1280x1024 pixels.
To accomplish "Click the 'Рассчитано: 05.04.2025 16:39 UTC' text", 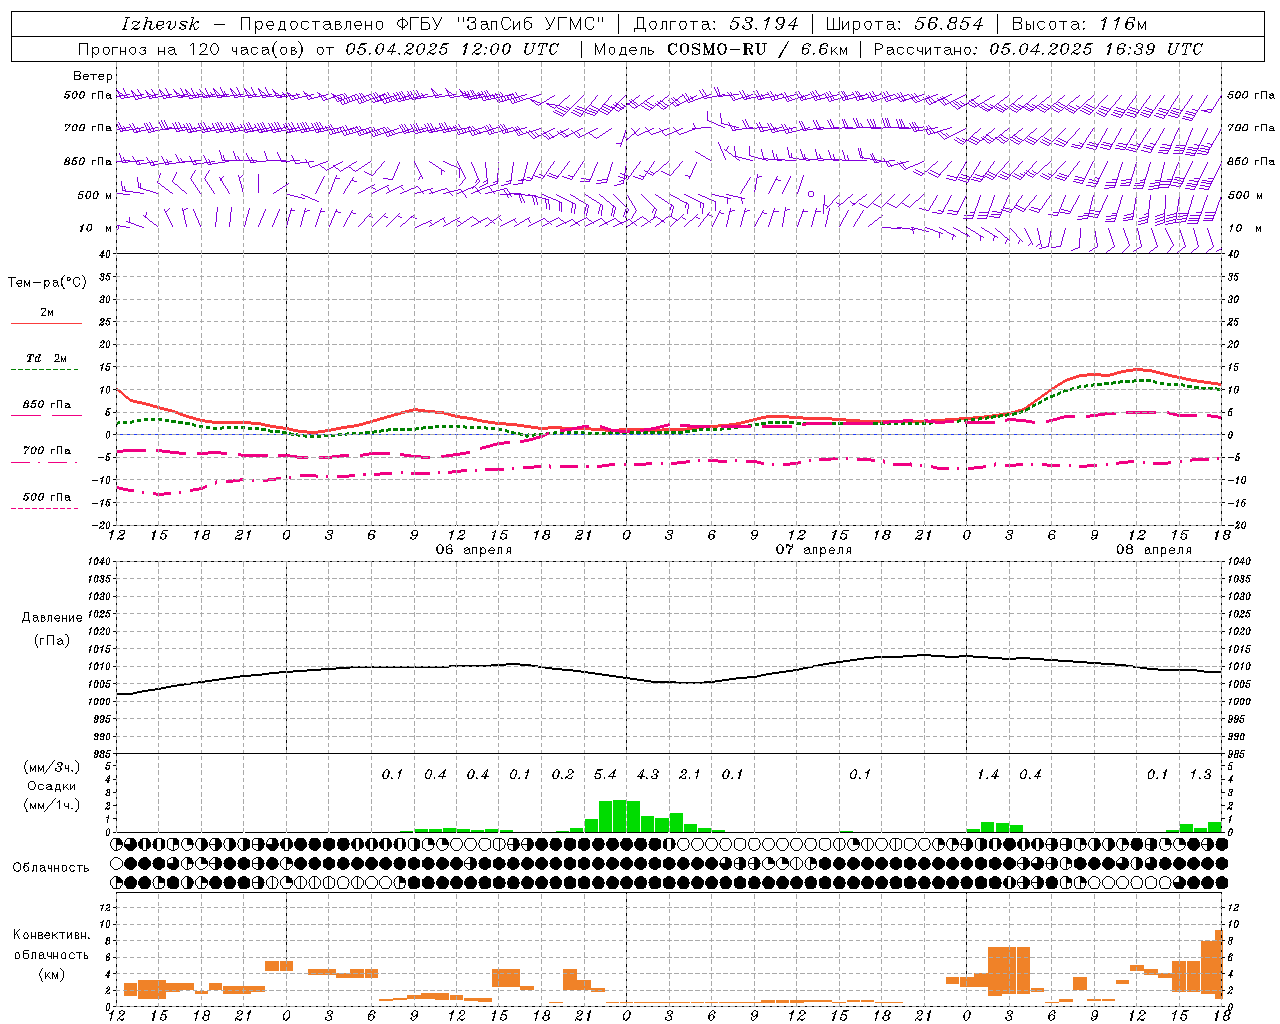I will point(1038,49).
